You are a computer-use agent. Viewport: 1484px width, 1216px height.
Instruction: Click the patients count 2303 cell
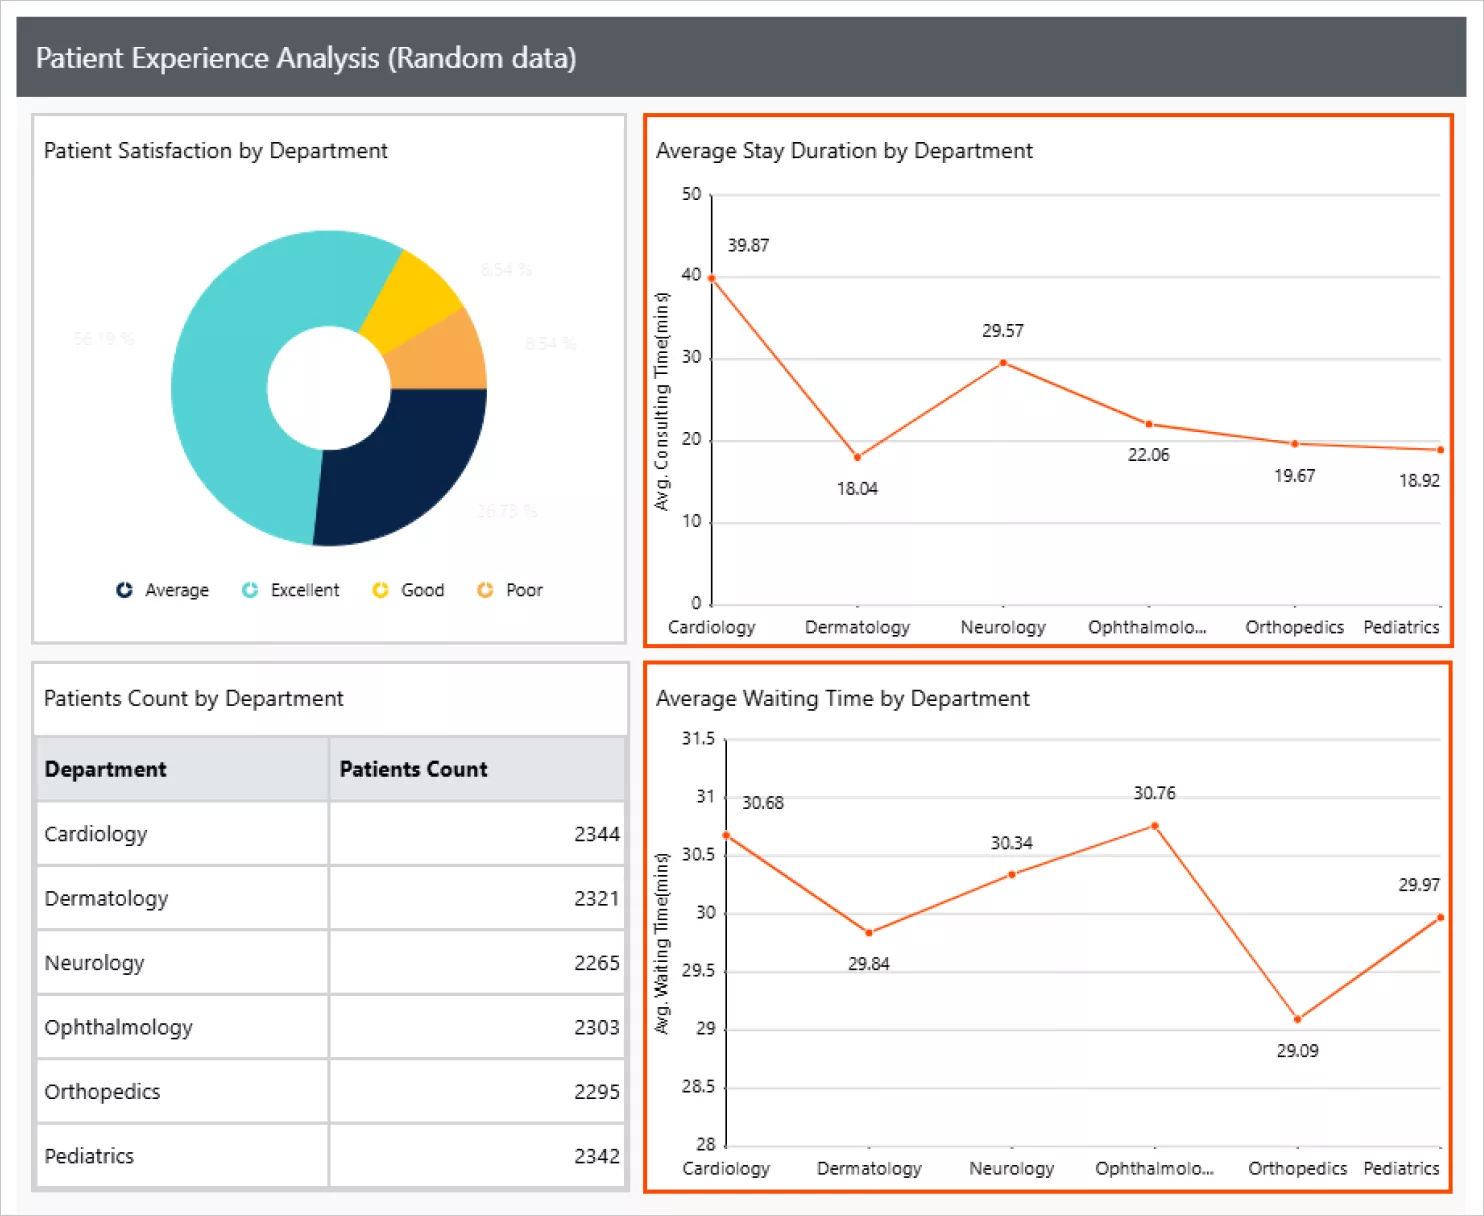477,1027
